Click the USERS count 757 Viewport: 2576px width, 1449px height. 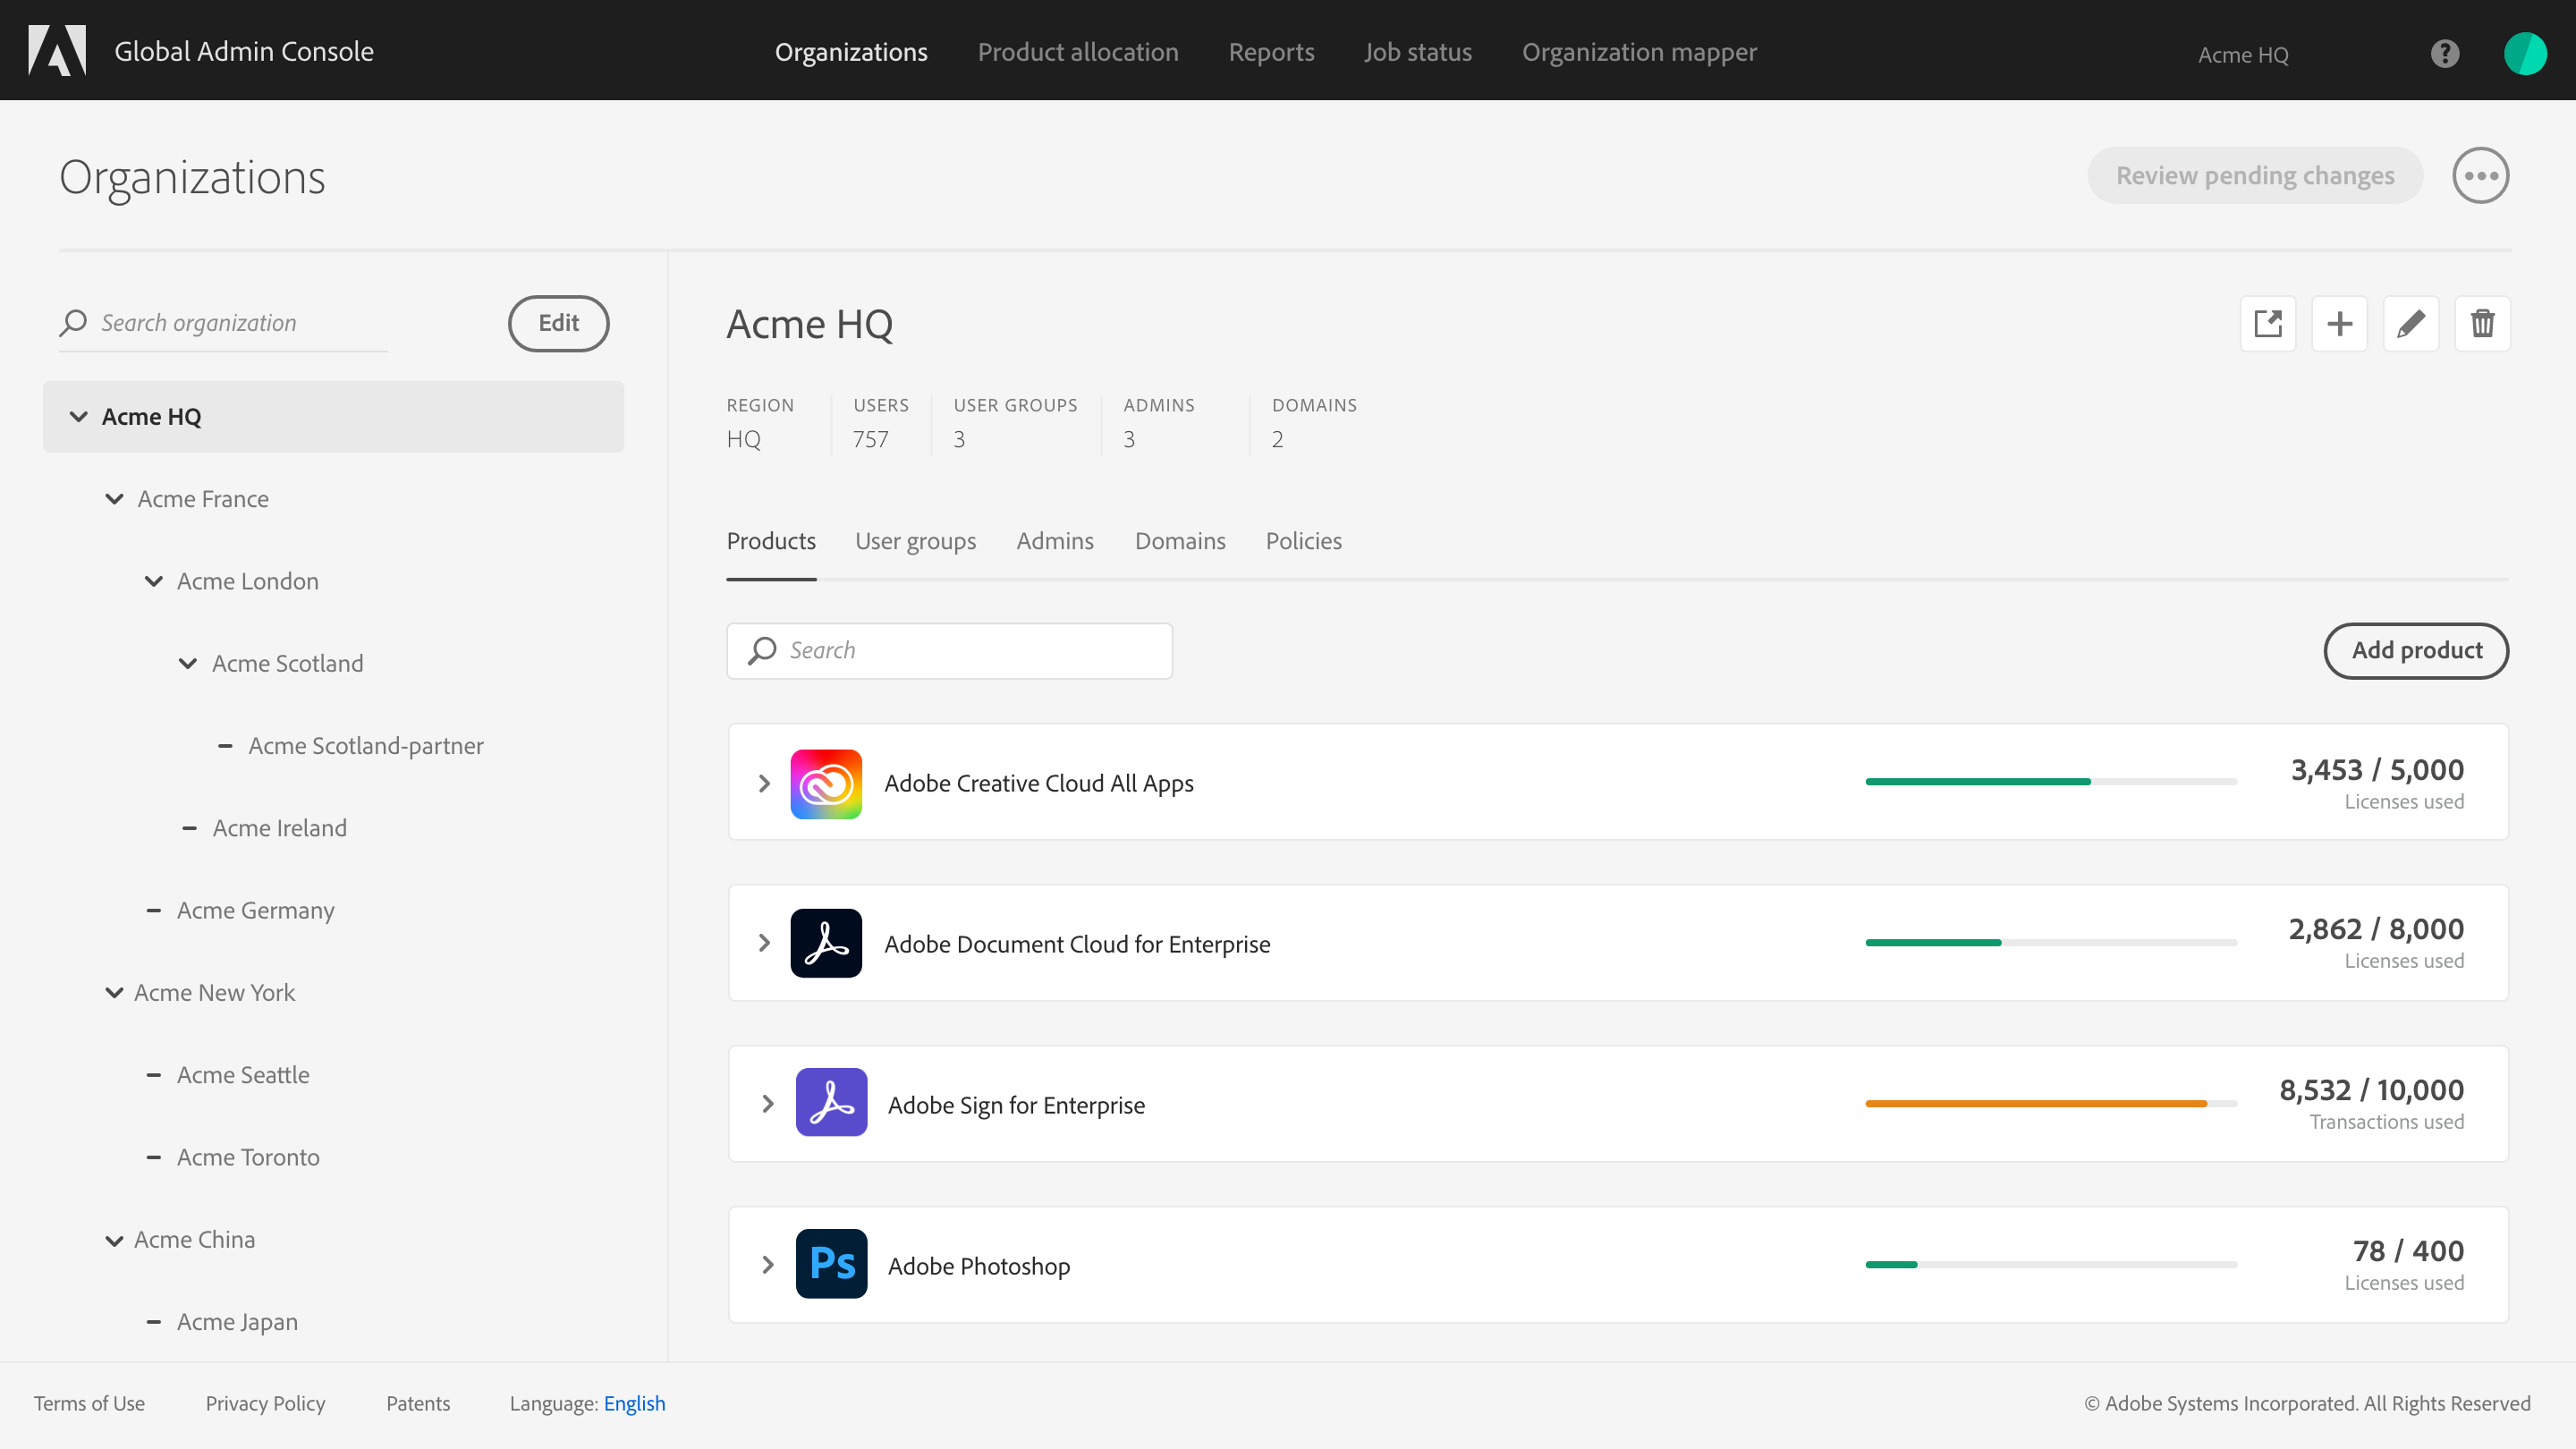pos(870,440)
